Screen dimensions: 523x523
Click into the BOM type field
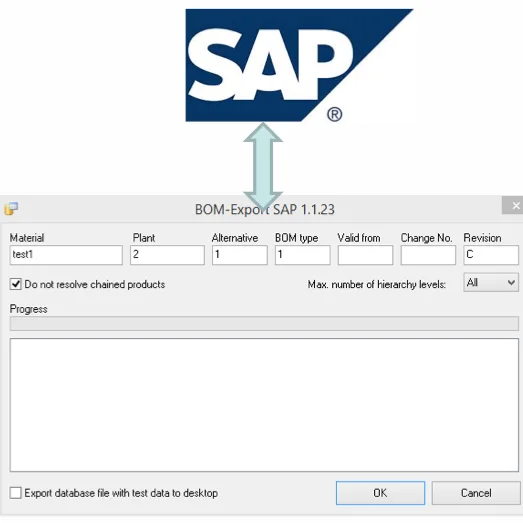303,255
